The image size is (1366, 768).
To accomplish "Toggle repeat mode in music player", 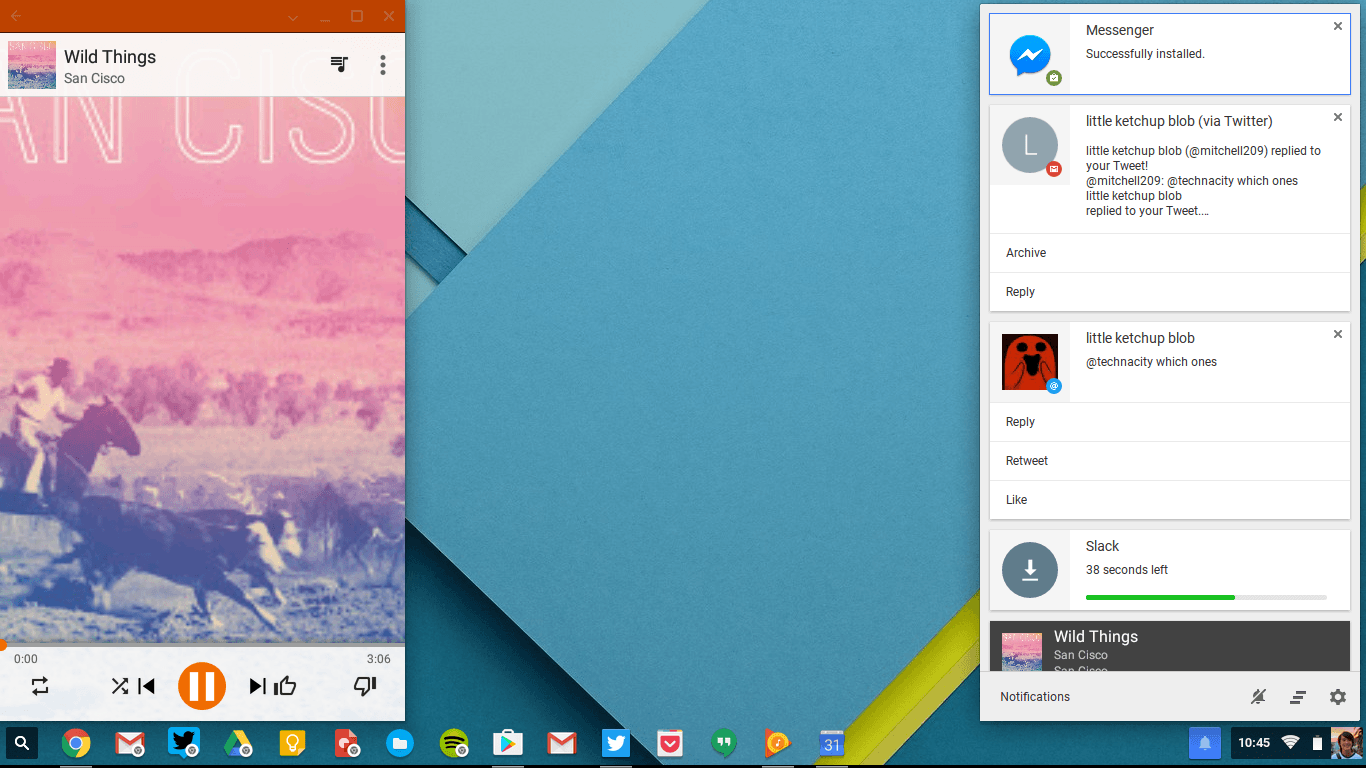I will click(40, 686).
